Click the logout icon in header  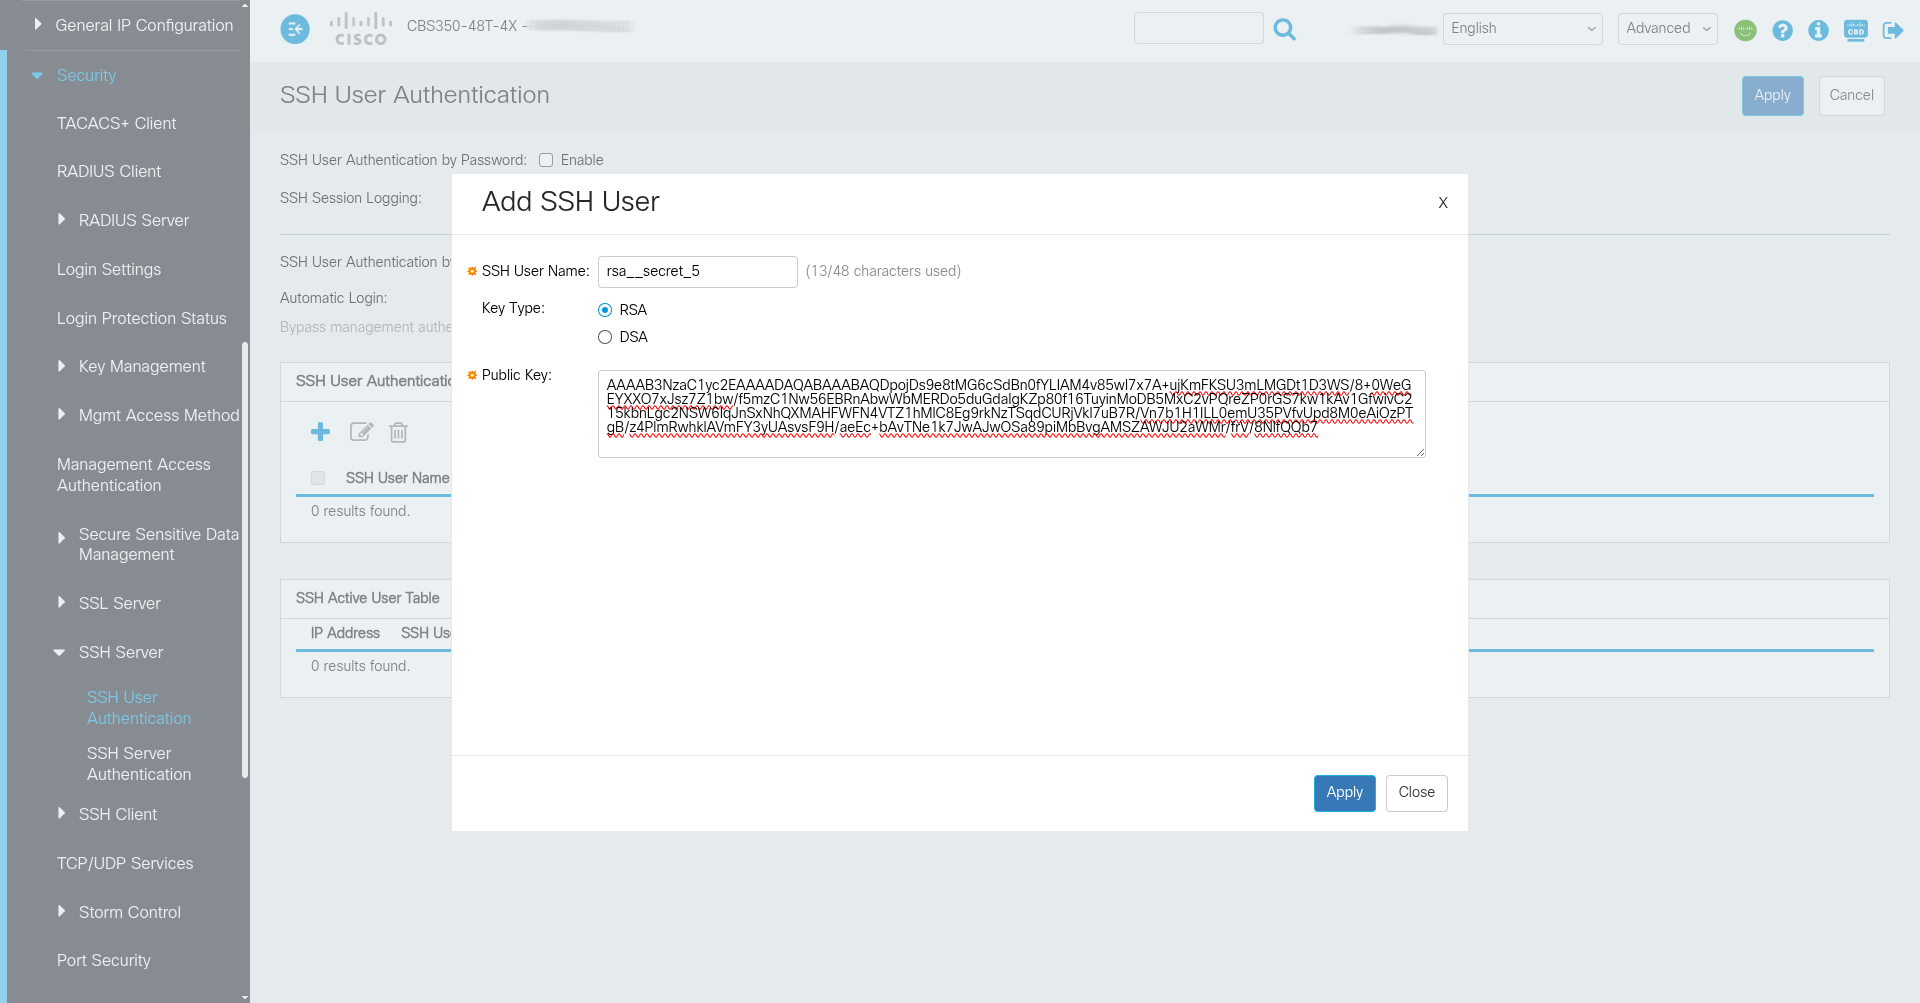click(1892, 30)
